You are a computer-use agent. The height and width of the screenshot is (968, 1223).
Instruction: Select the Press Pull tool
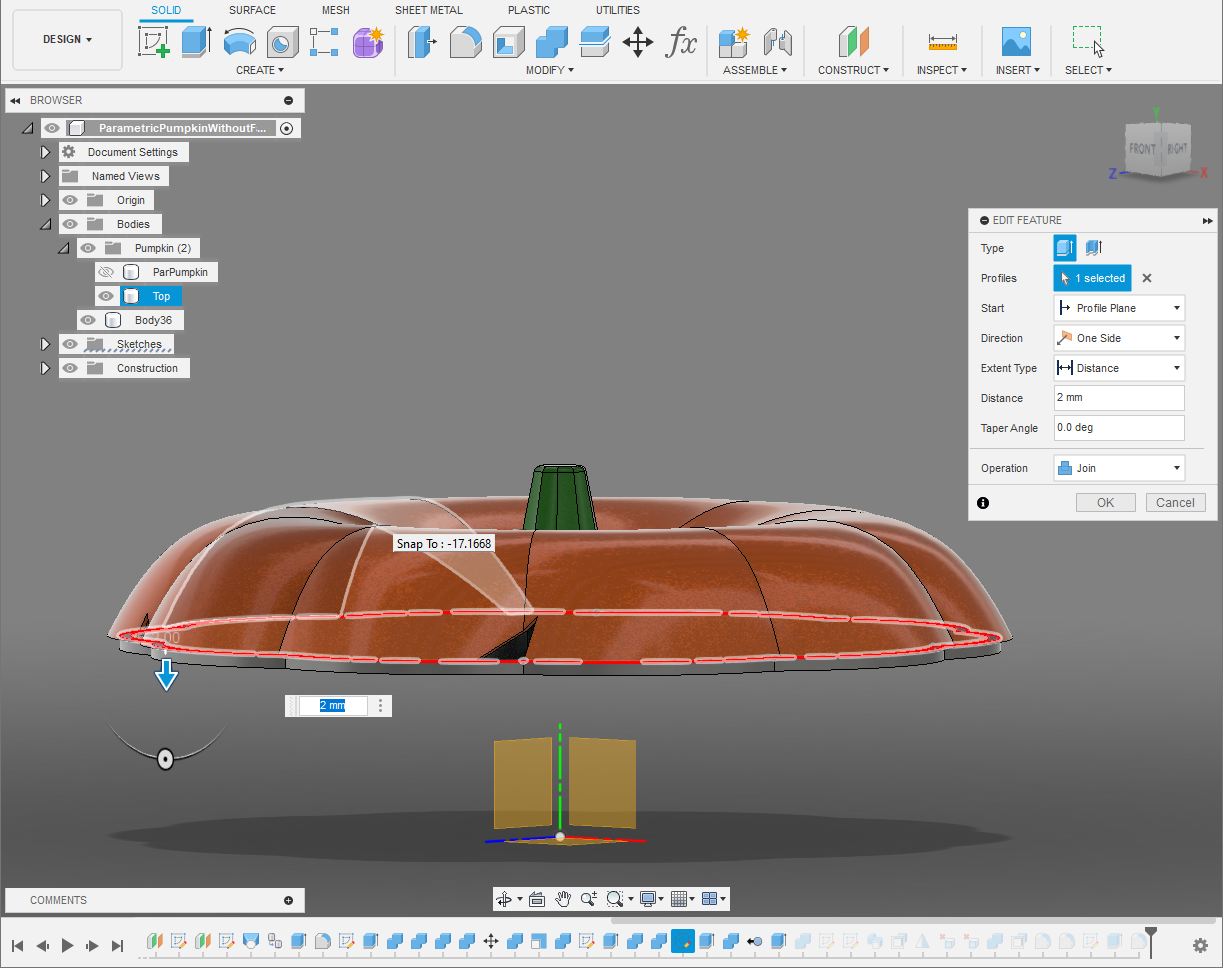(x=422, y=42)
